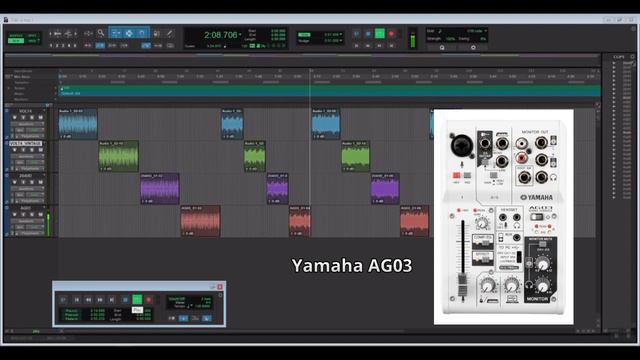This screenshot has width=640, height=360.
Task: Select the first green clip on VOLTA_VINTAGE track
Action: click(x=118, y=156)
